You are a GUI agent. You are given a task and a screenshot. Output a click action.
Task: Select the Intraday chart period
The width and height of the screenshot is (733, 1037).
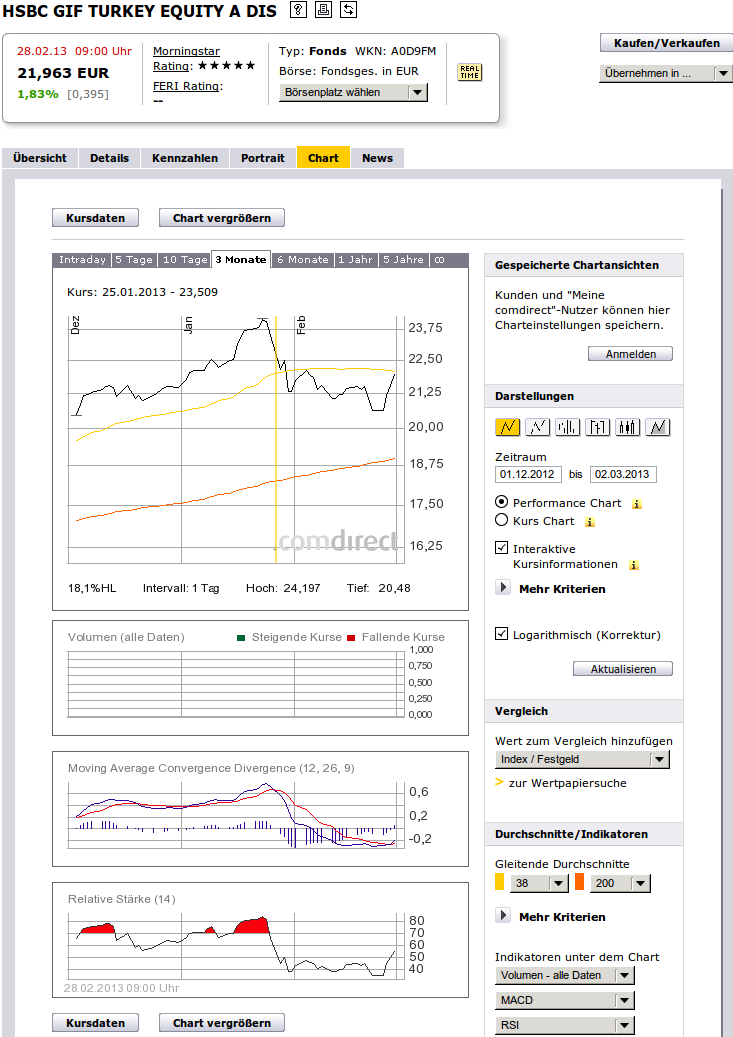pos(82,260)
